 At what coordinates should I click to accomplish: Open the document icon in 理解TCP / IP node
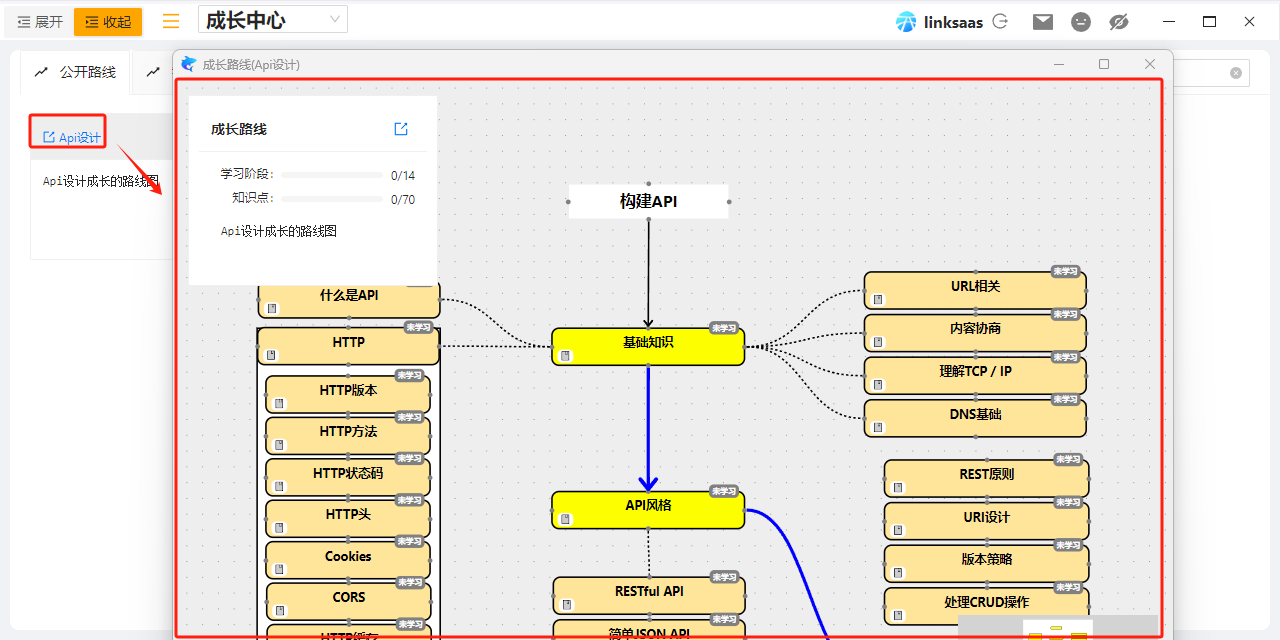click(879, 385)
